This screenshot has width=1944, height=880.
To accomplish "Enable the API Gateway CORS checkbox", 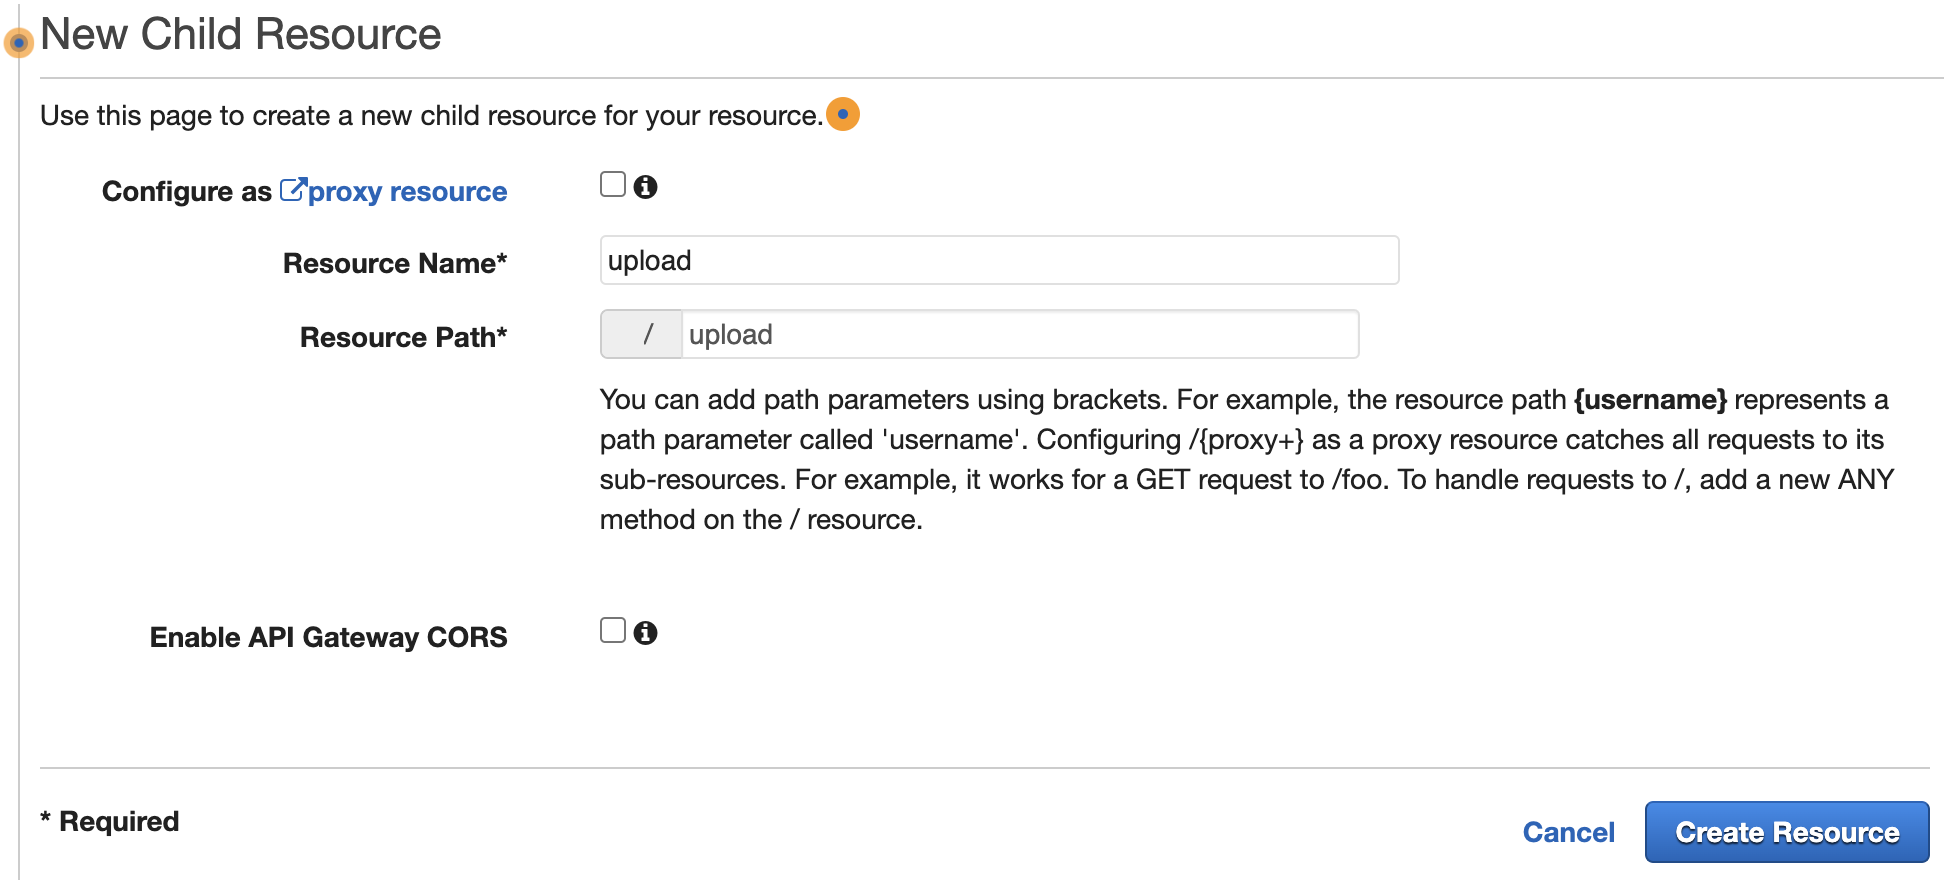I will (x=612, y=629).
